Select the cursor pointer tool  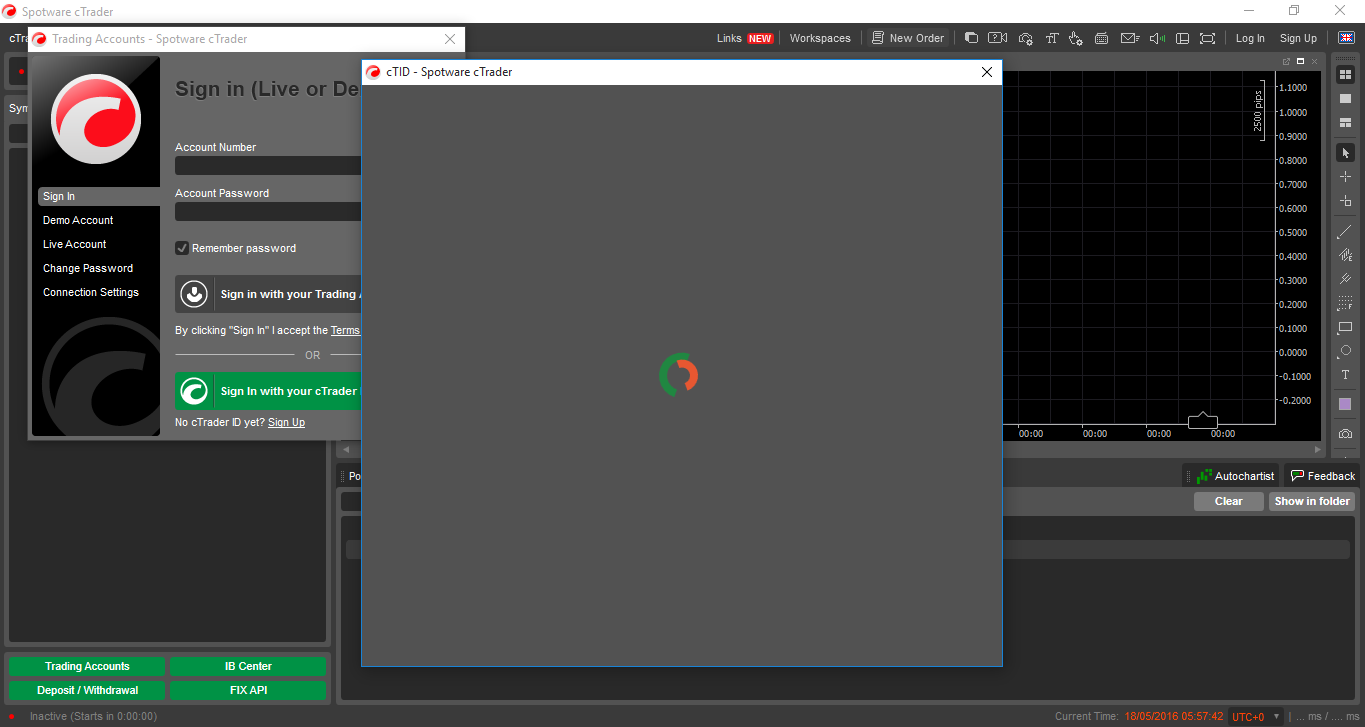(x=1345, y=153)
